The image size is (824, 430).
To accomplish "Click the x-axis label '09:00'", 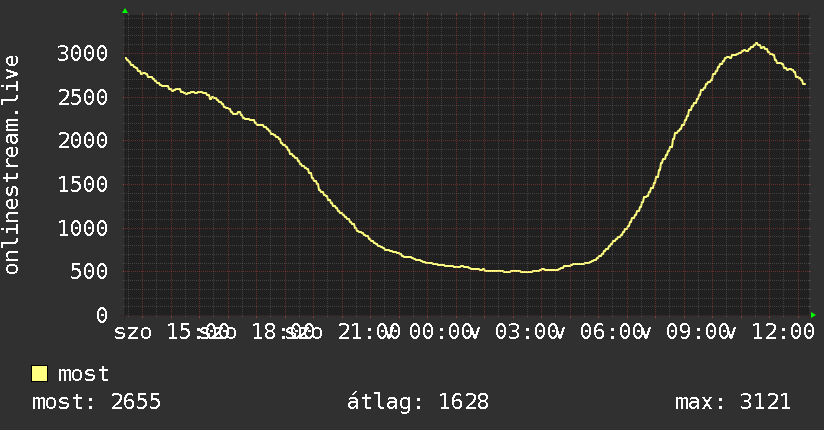I will click(x=697, y=332).
